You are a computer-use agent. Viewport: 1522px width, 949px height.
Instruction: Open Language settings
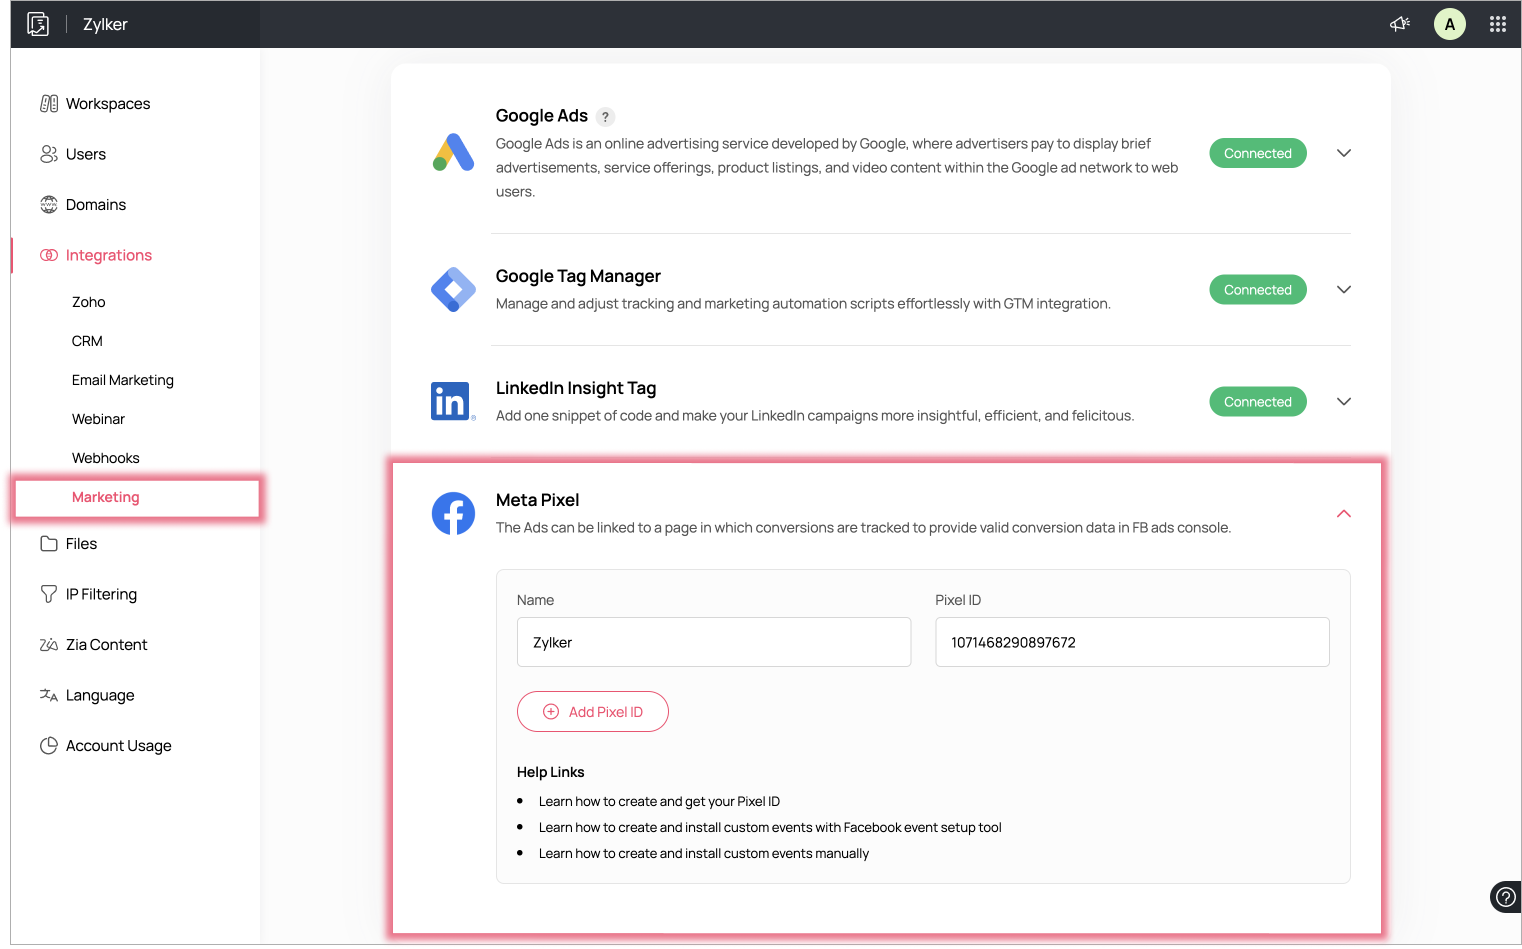100,696
